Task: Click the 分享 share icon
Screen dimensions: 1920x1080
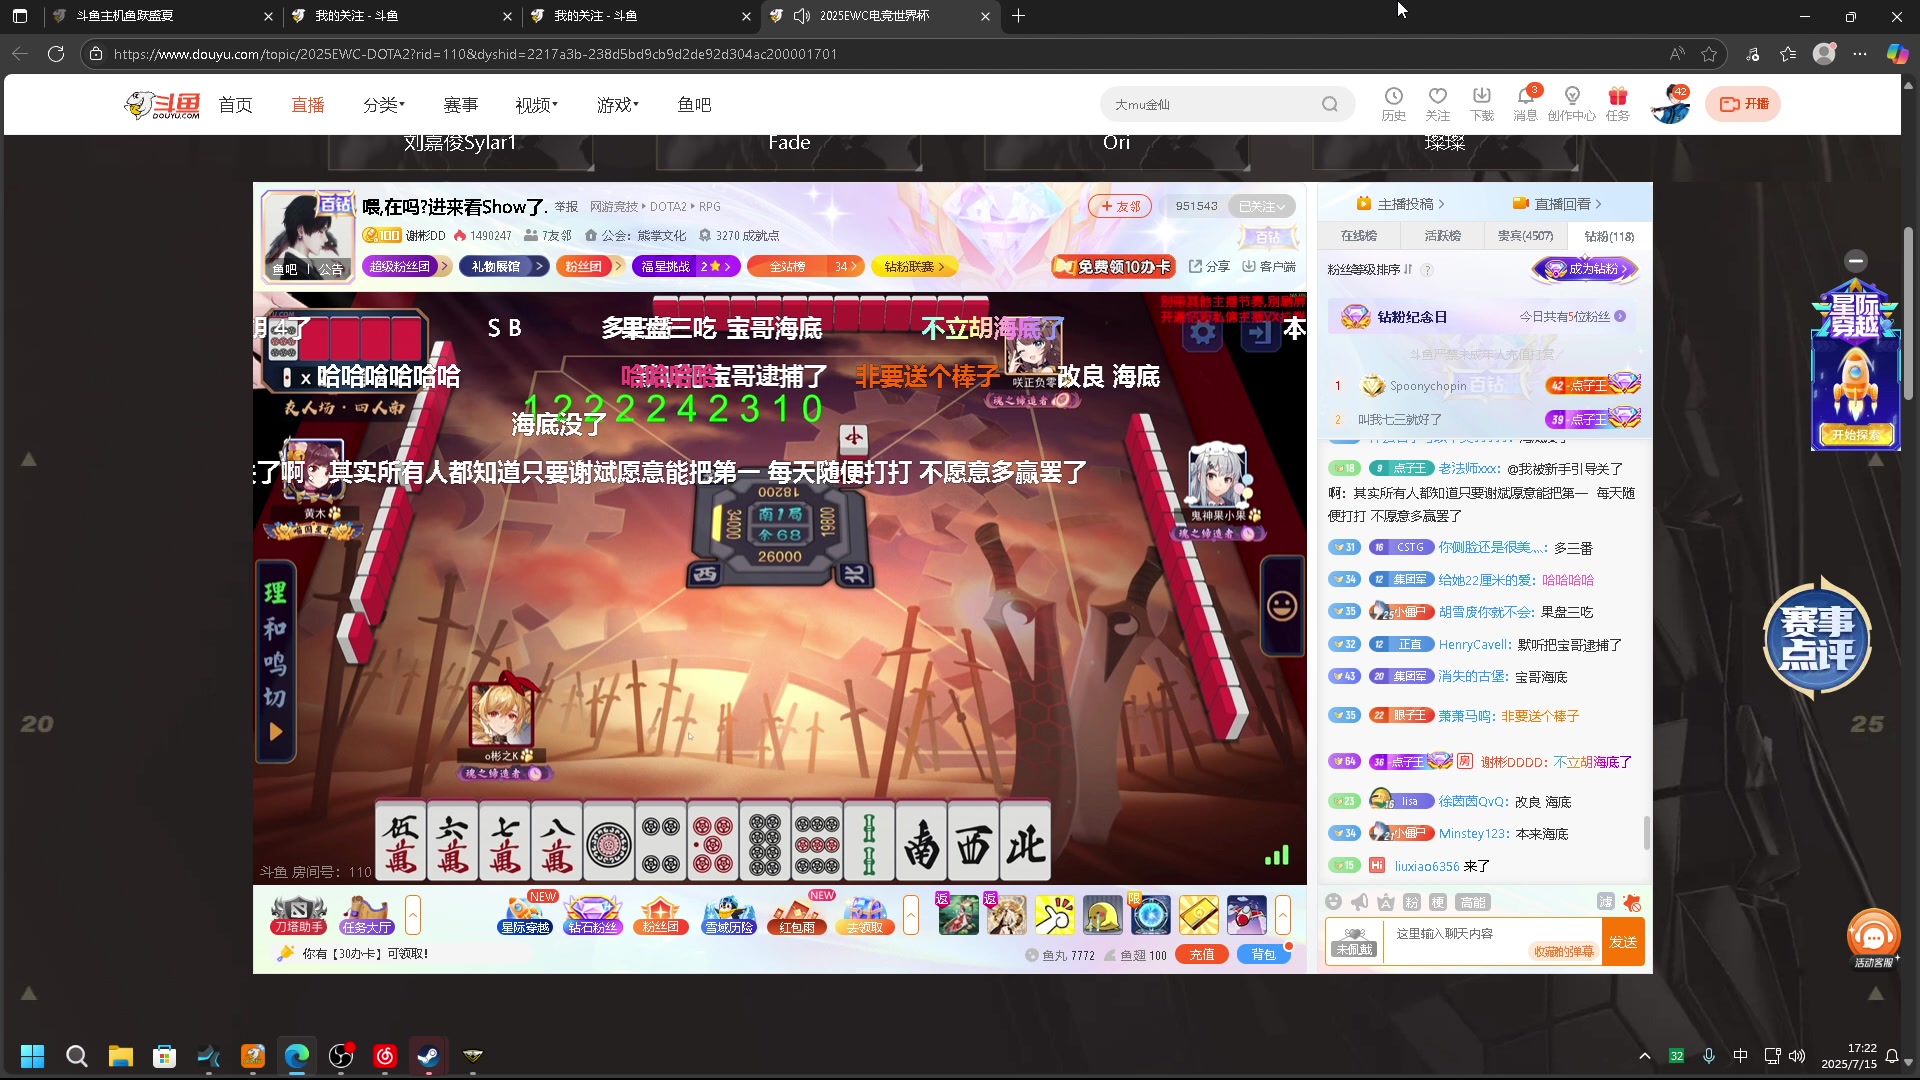Action: pyautogui.click(x=1209, y=266)
